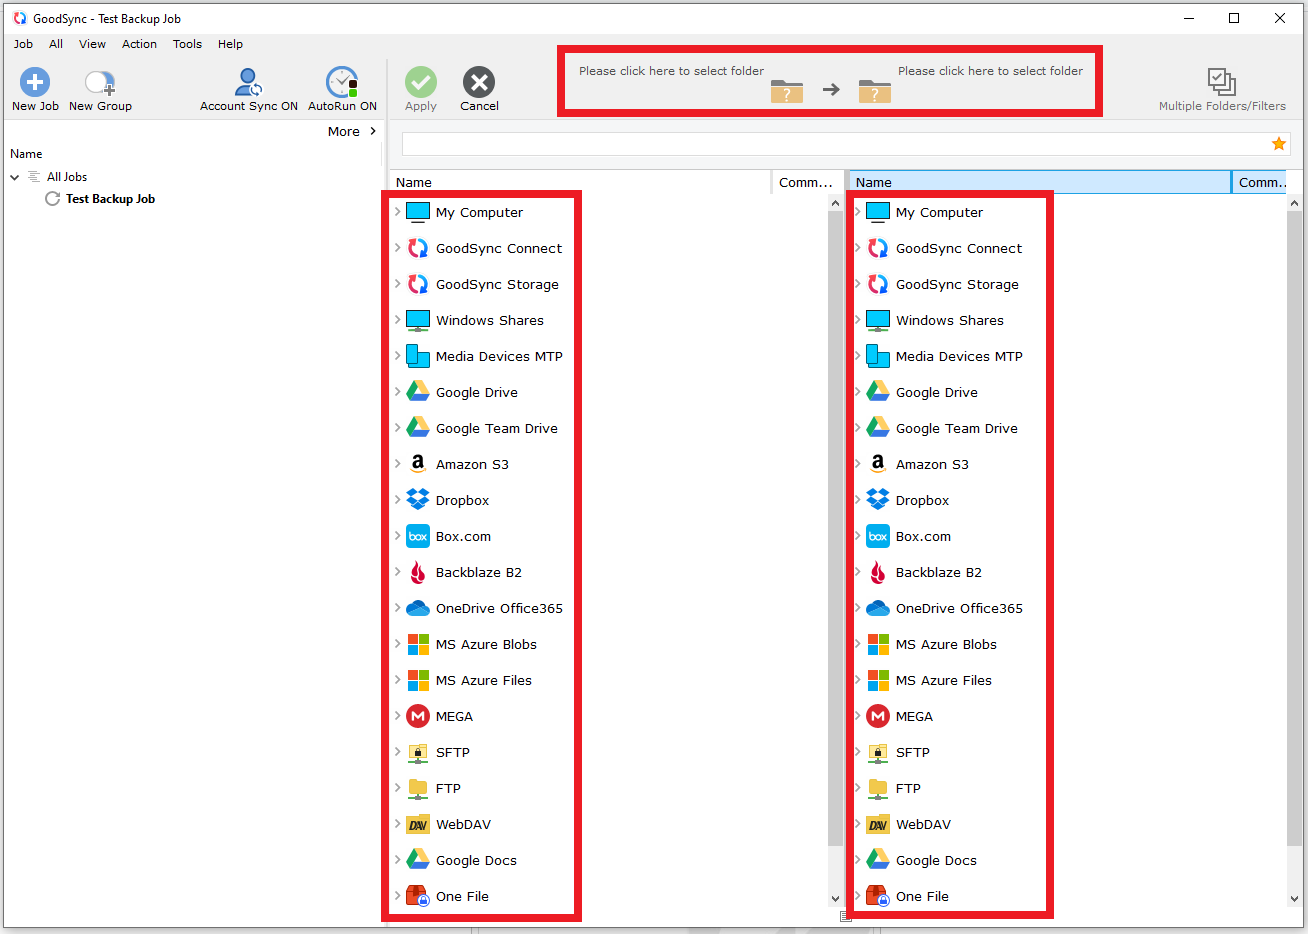Image resolution: width=1308 pixels, height=934 pixels.
Task: Expand Google Drive in the right panel
Action: coord(858,392)
